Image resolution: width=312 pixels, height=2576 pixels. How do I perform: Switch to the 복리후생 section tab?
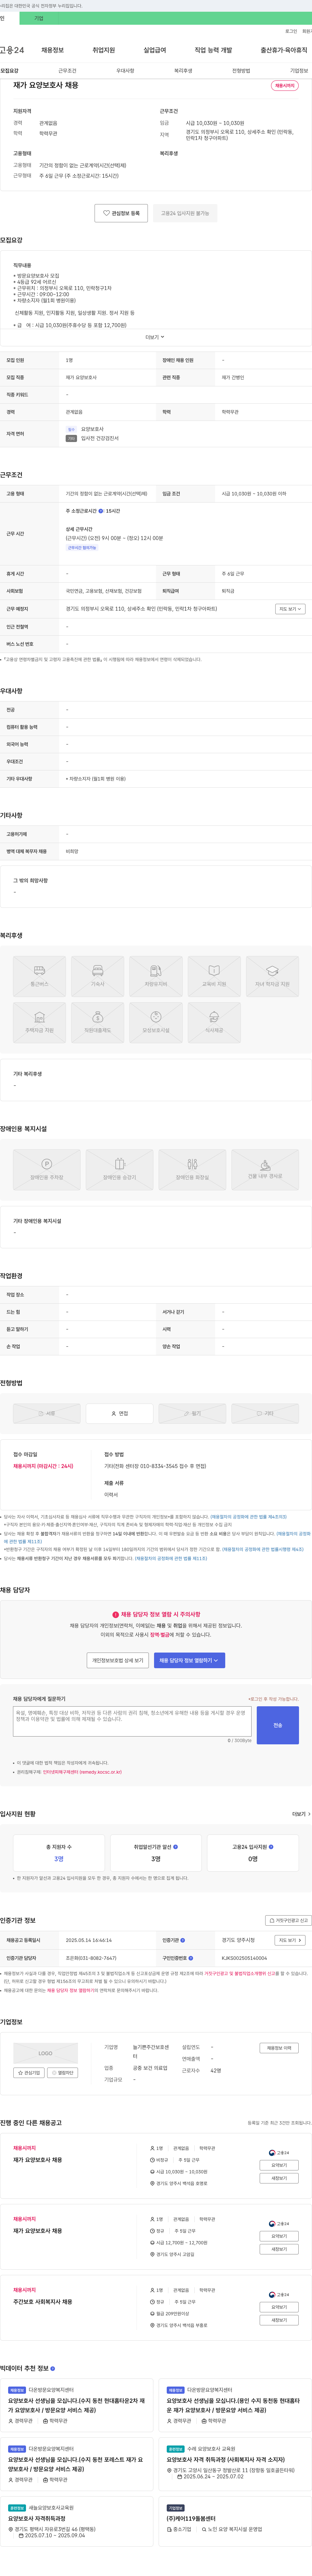click(x=183, y=71)
